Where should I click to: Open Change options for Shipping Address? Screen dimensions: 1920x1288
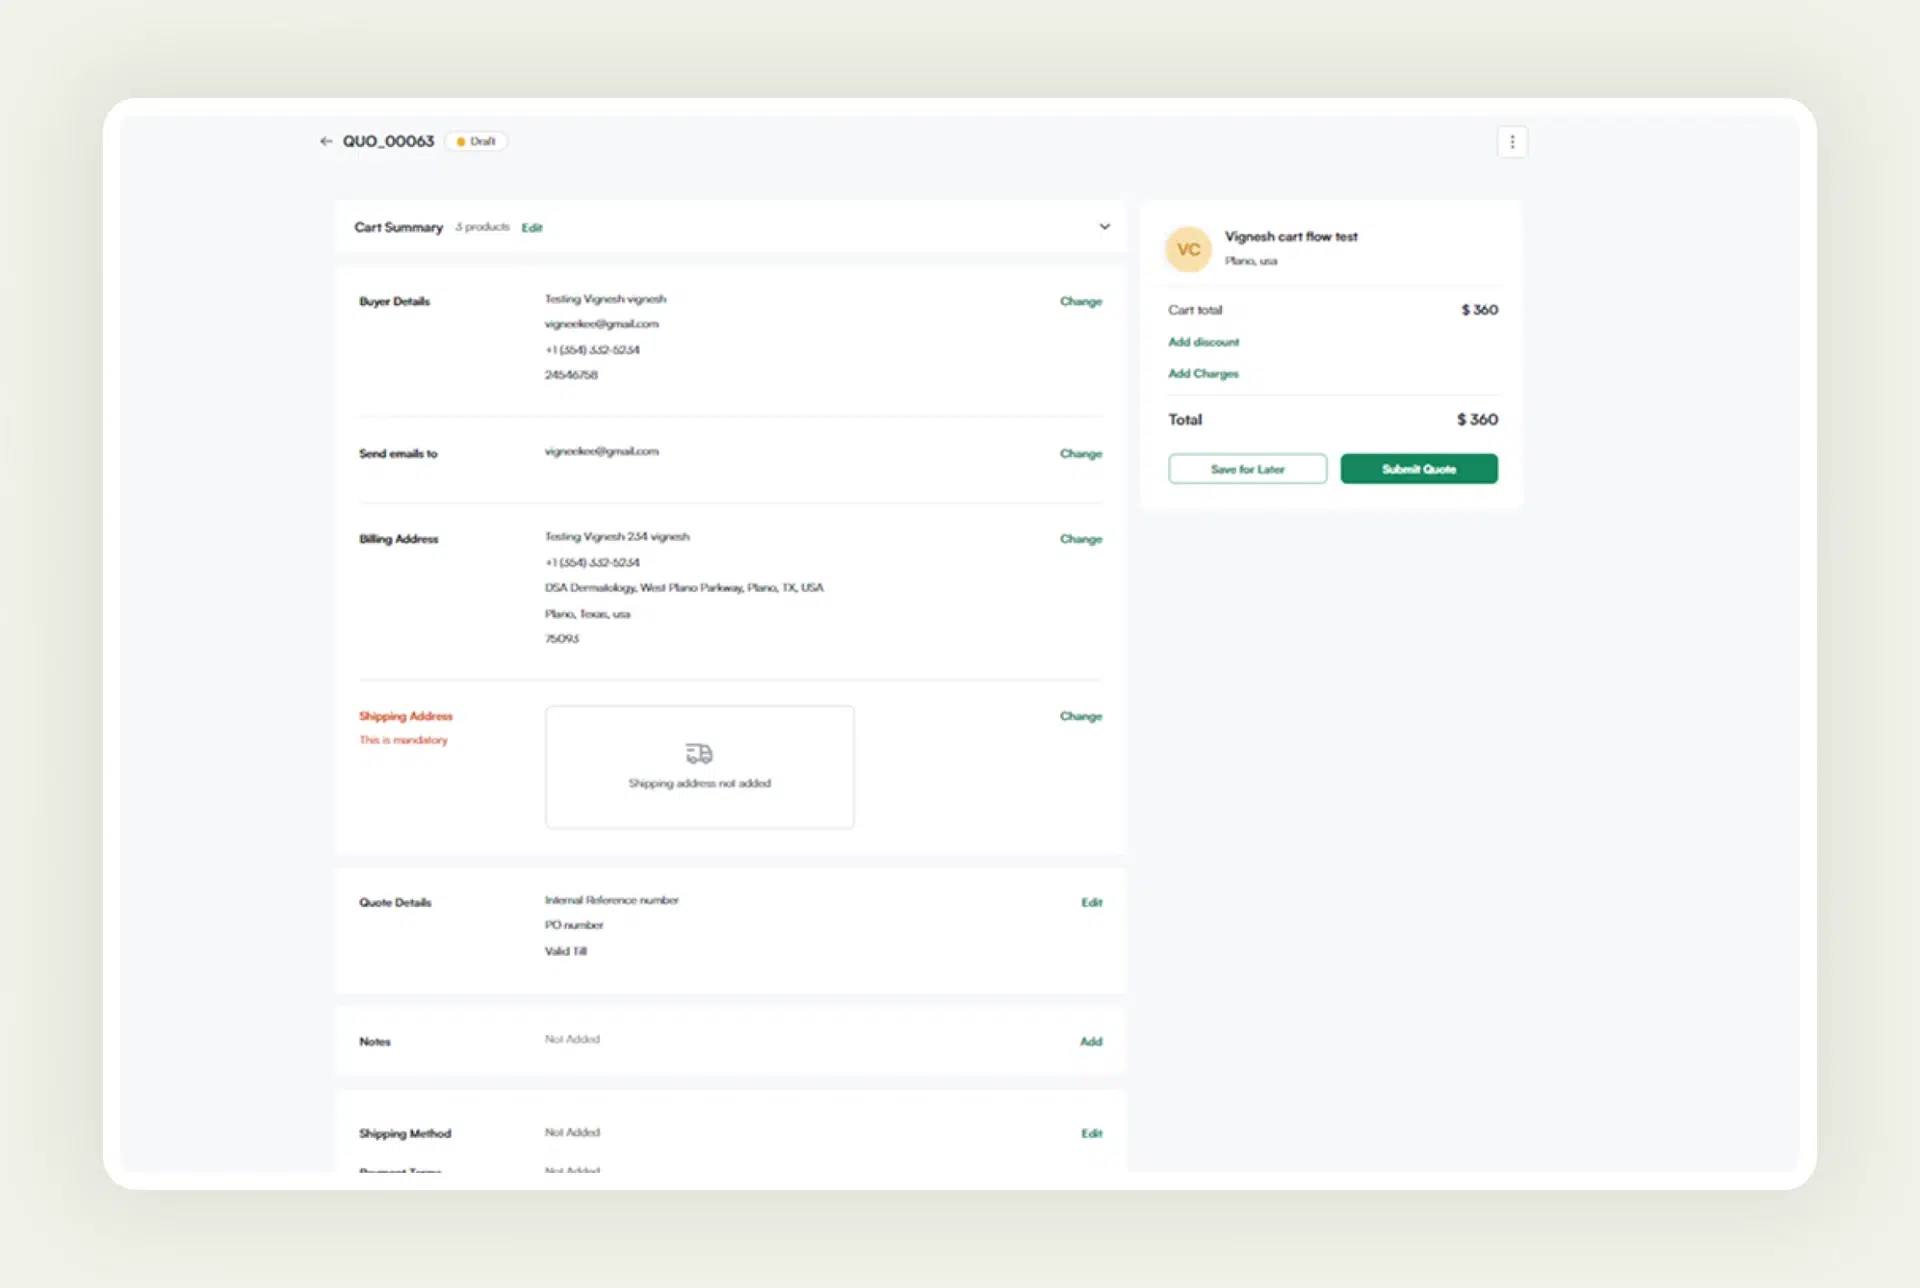tap(1080, 716)
